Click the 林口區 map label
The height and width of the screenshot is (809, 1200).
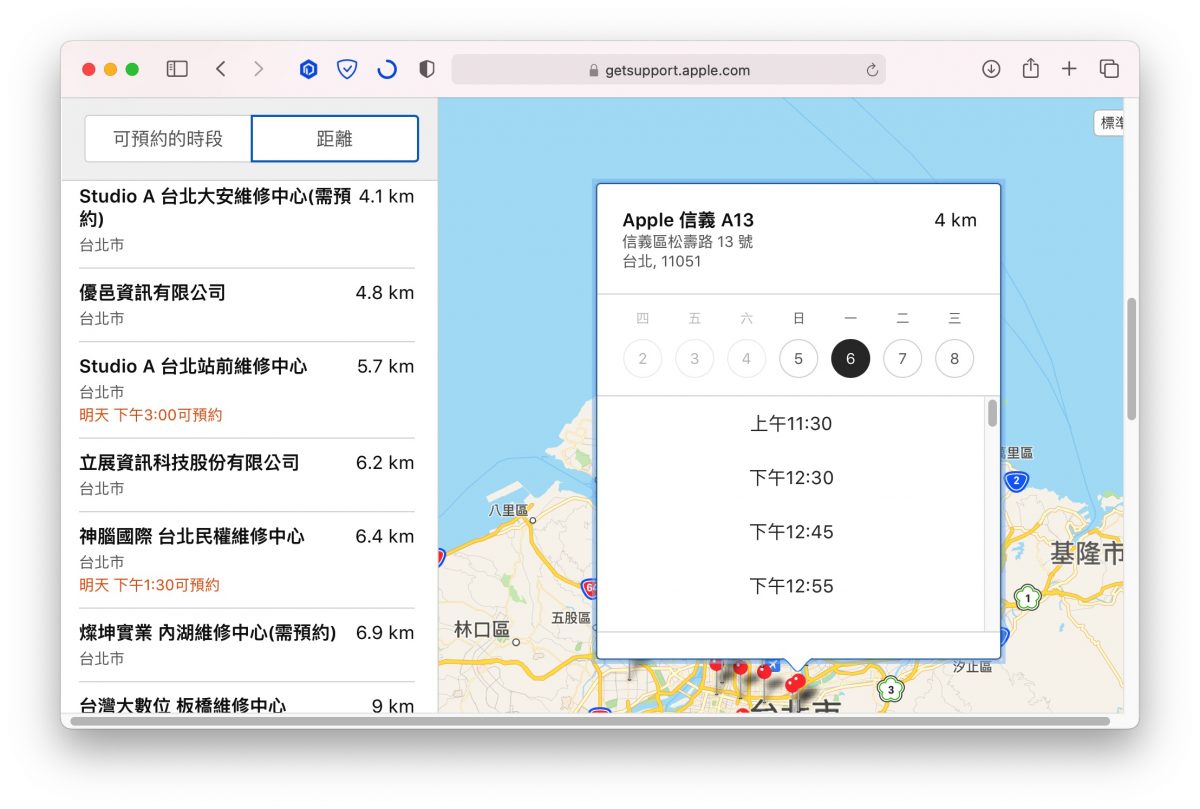click(482, 629)
